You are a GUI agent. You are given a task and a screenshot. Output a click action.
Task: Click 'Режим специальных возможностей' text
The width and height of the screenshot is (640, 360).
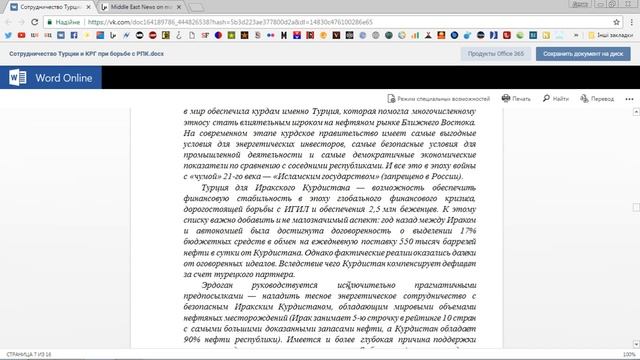[x=443, y=99]
